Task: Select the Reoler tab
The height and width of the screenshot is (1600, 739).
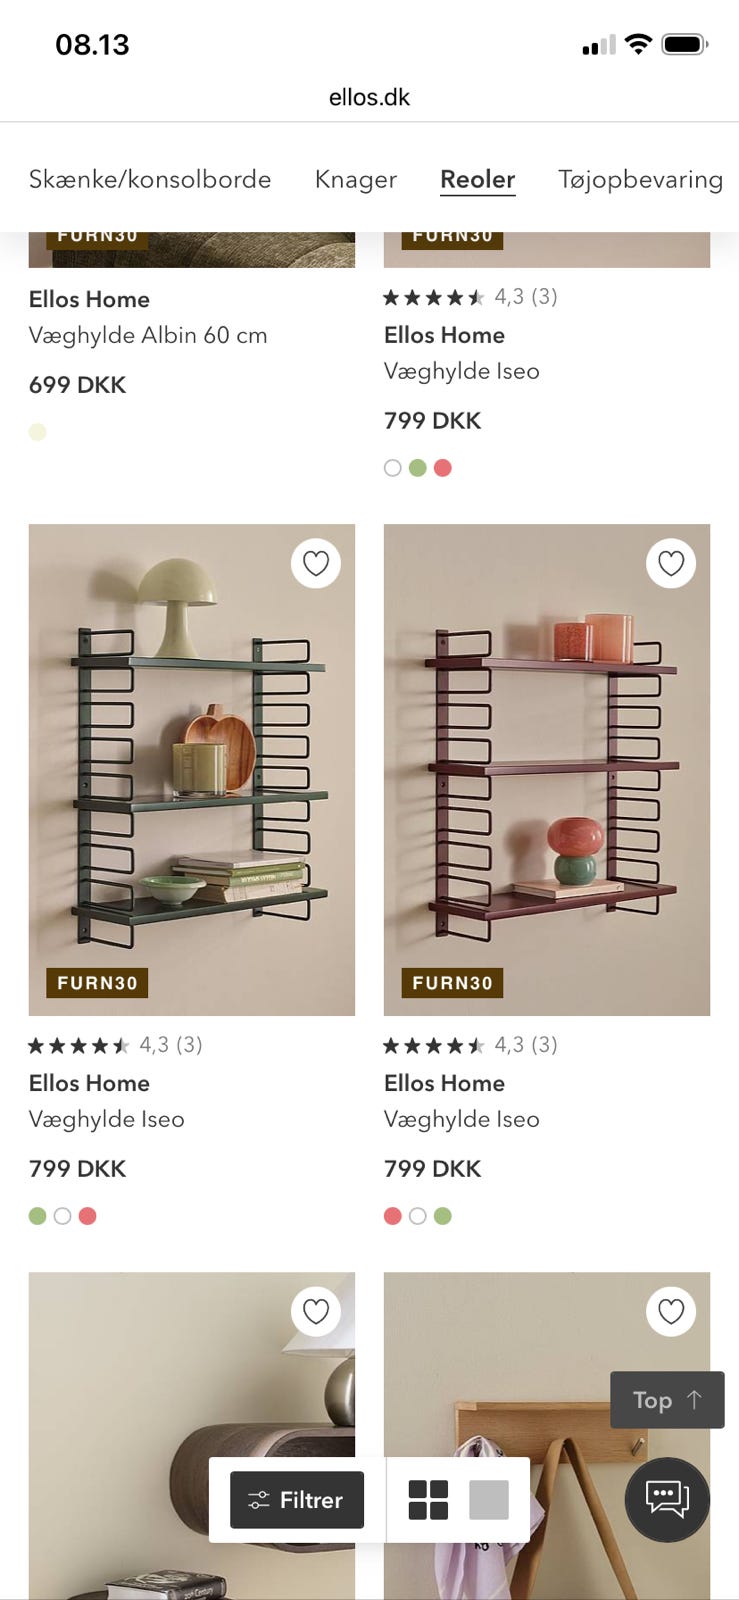Action: [x=478, y=179]
